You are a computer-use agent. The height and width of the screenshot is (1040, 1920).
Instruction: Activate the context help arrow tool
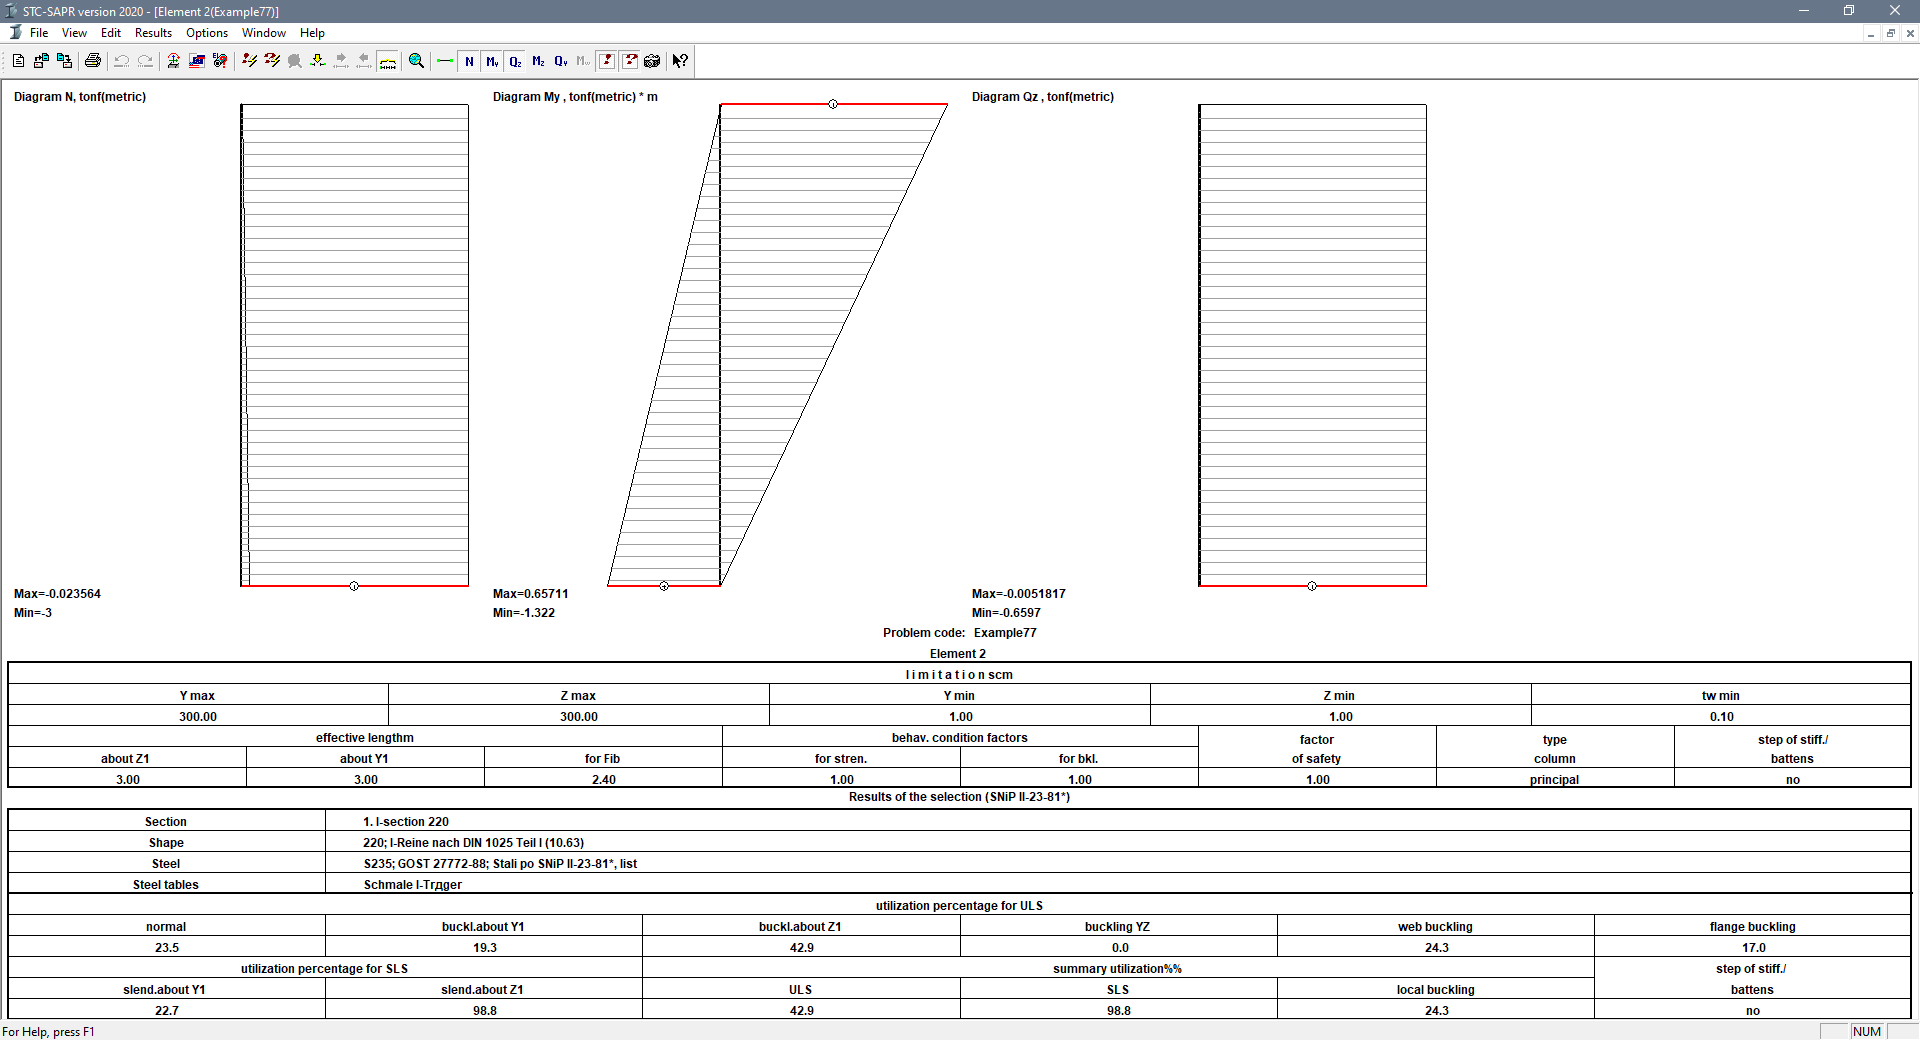coord(680,61)
